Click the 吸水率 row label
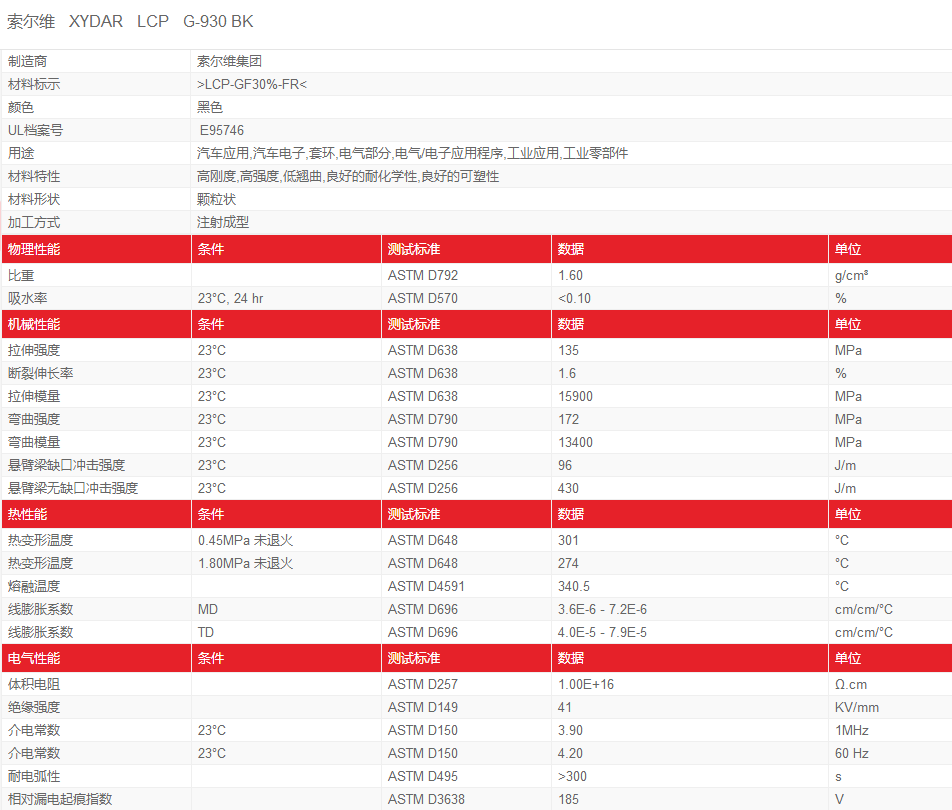The image size is (952, 810). coord(27,298)
